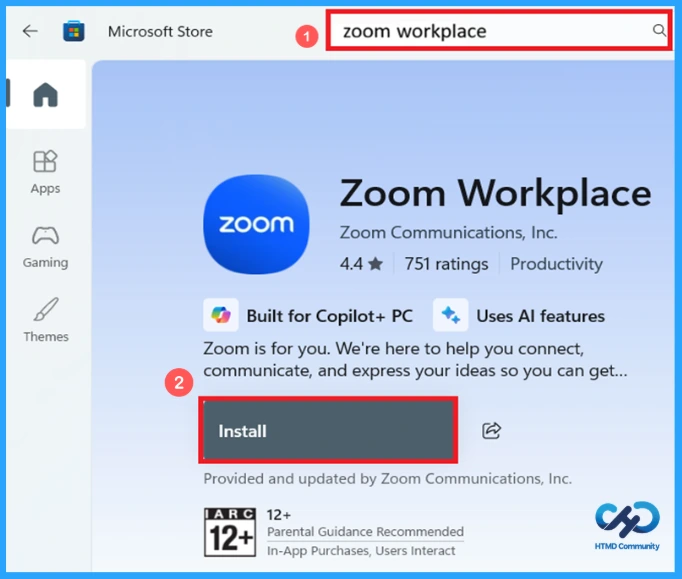682x579 pixels.
Task: Go back with the back arrow
Action: (30, 31)
